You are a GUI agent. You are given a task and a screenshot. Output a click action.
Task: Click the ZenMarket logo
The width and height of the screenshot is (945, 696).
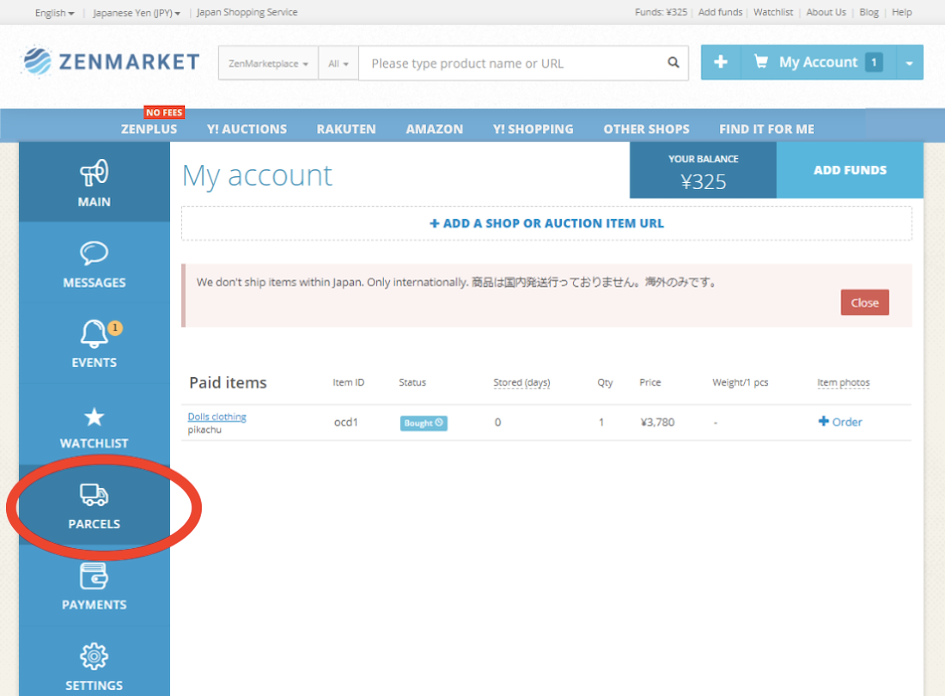(x=111, y=61)
